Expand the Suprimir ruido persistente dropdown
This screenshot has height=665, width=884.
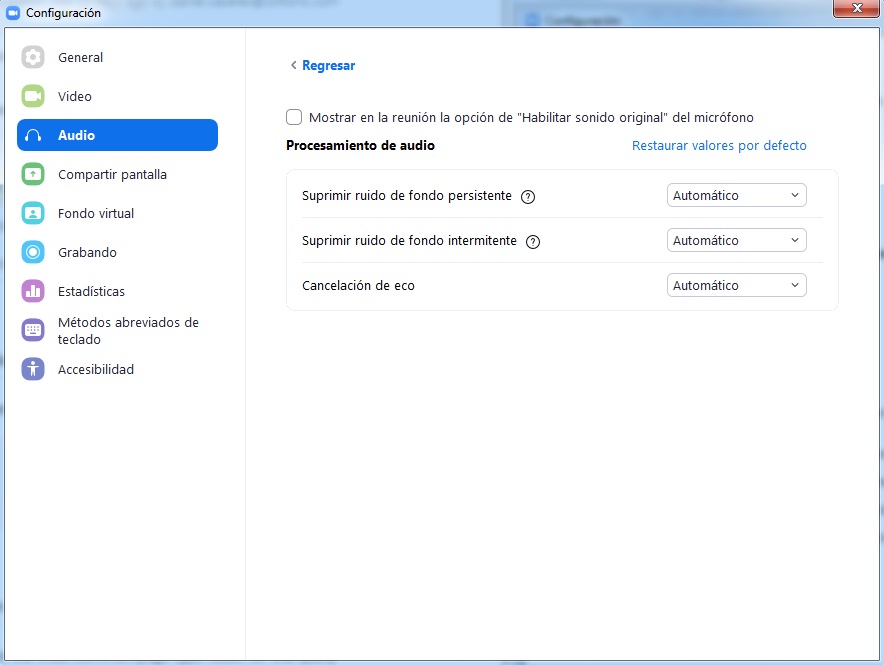click(x=736, y=196)
